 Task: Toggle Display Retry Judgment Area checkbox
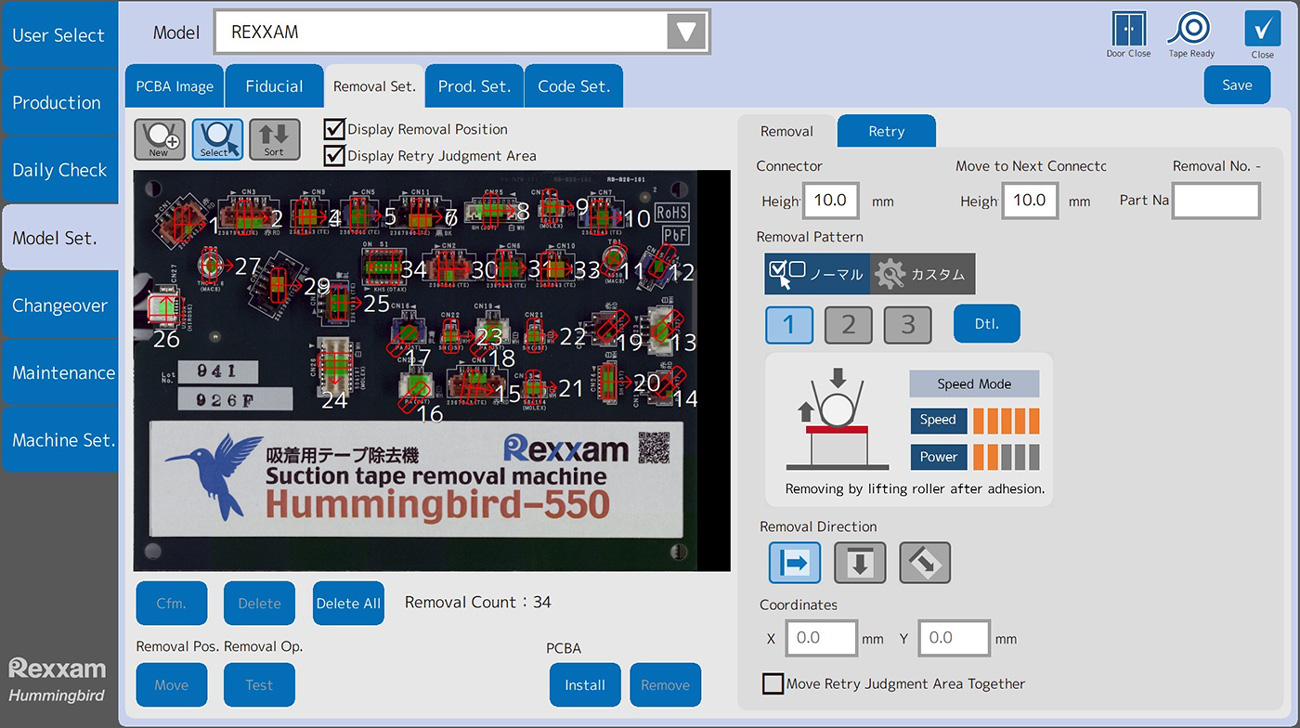click(x=335, y=156)
